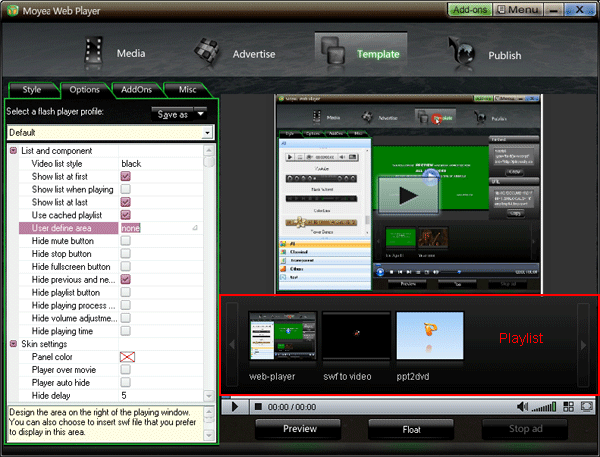
Task: Toggle Hide playlist button checkbox
Action: coord(126,292)
